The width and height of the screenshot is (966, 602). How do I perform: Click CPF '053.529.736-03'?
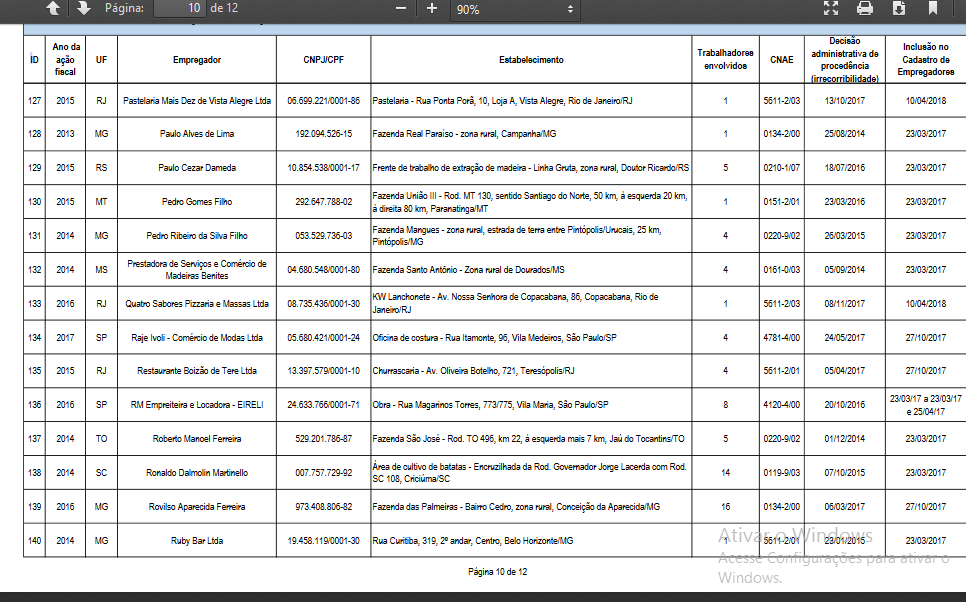pos(323,235)
